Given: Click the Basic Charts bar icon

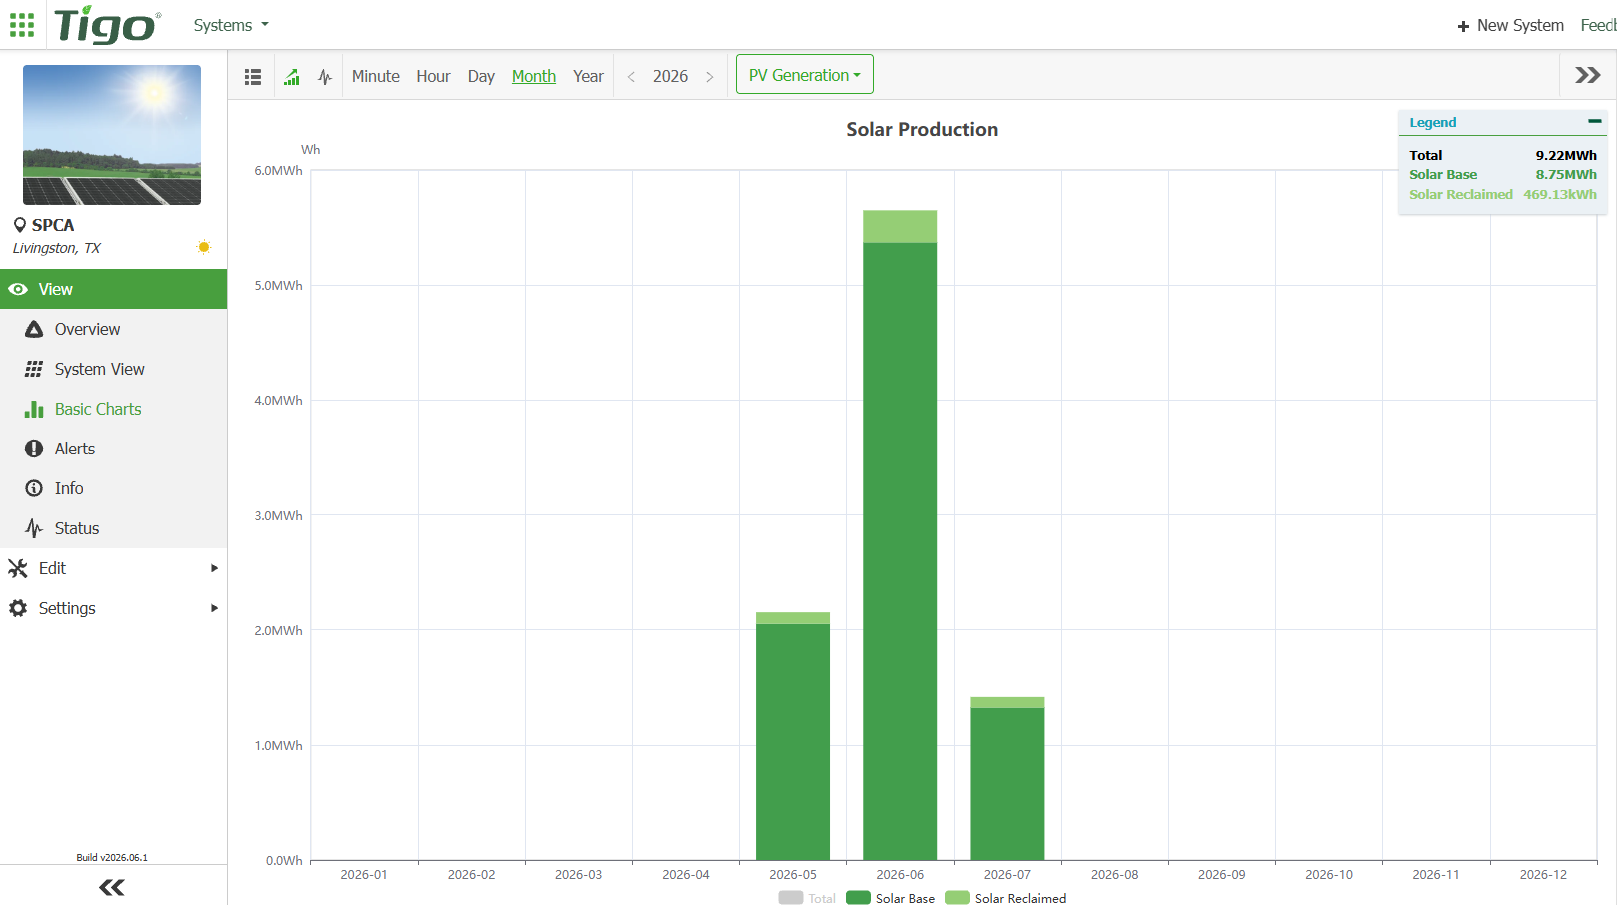Looking at the screenshot, I should (x=34, y=409).
